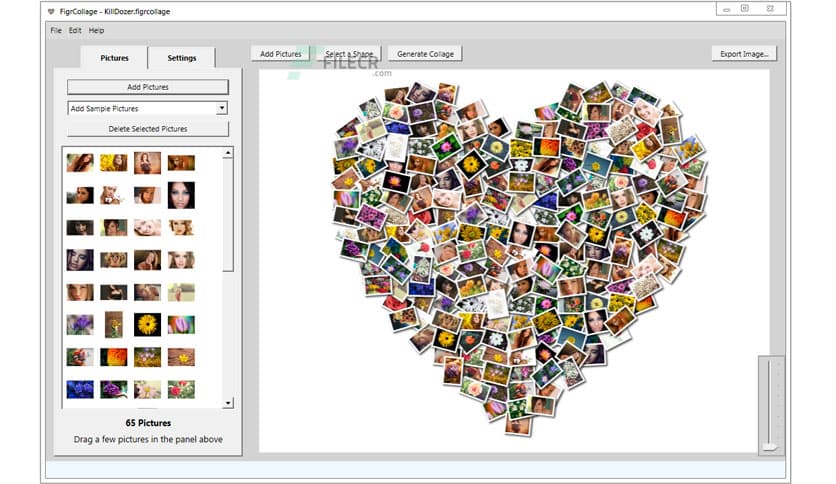The width and height of the screenshot is (836, 484).
Task: Open the Help menu
Action: tap(97, 30)
